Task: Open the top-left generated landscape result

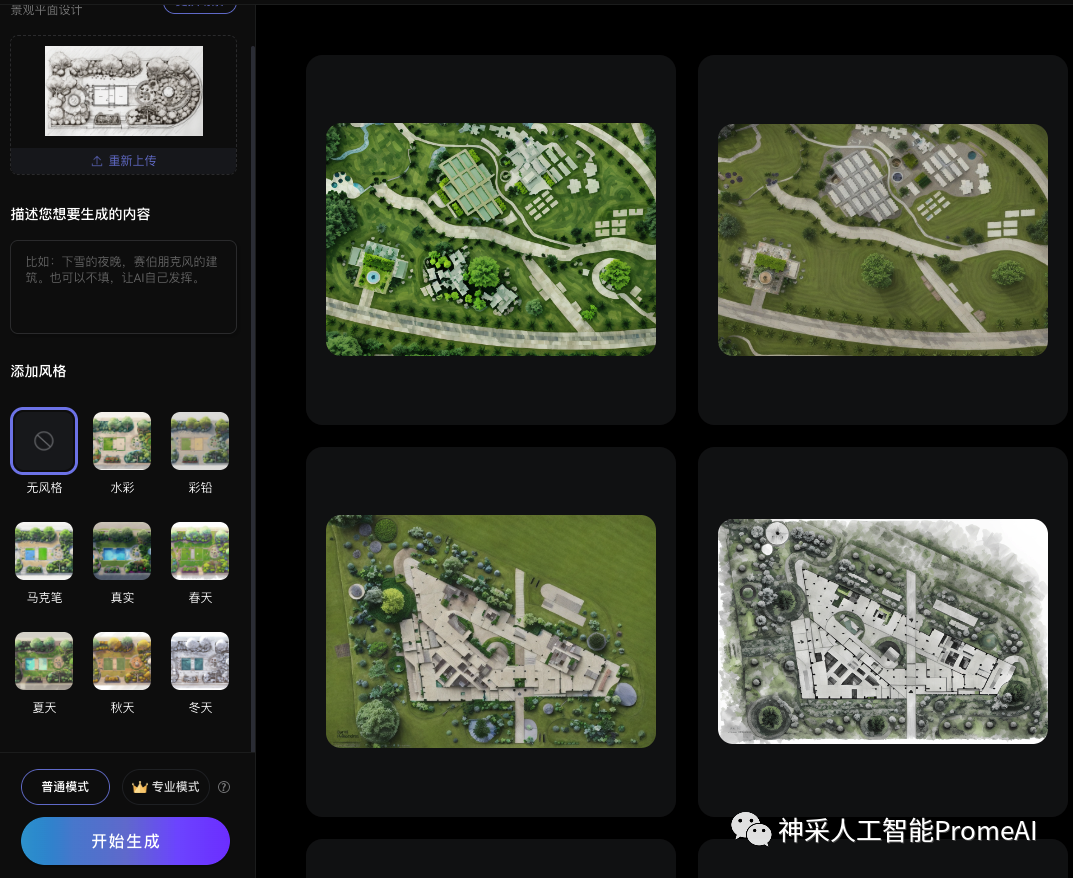Action: click(x=491, y=239)
